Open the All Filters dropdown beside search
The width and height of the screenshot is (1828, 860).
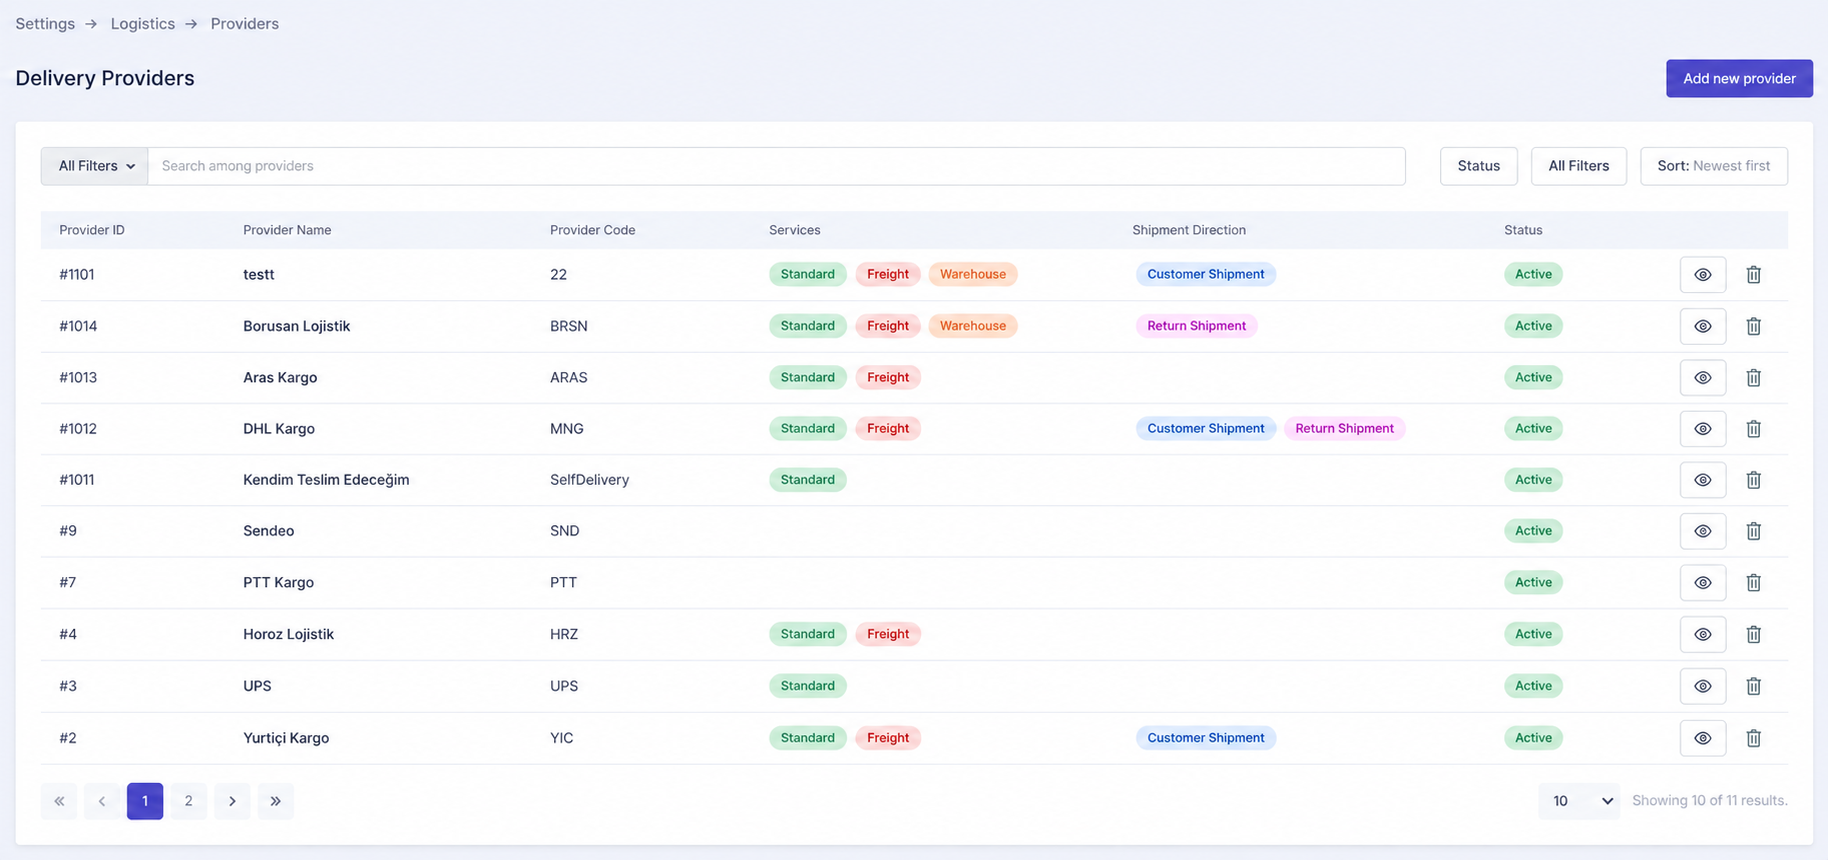pyautogui.click(x=95, y=166)
